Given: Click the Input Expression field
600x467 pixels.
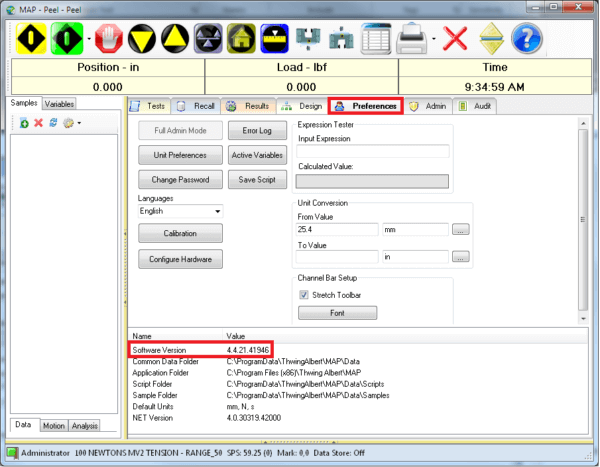Looking at the screenshot, I should pos(373,151).
